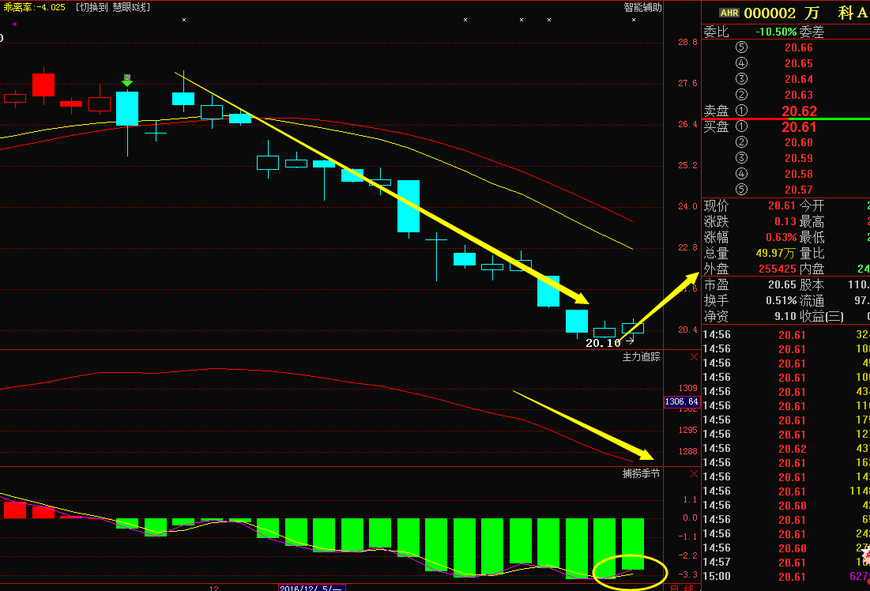Click the circled 1 icon in the 买盘 row
The width and height of the screenshot is (870, 591).
[741, 127]
